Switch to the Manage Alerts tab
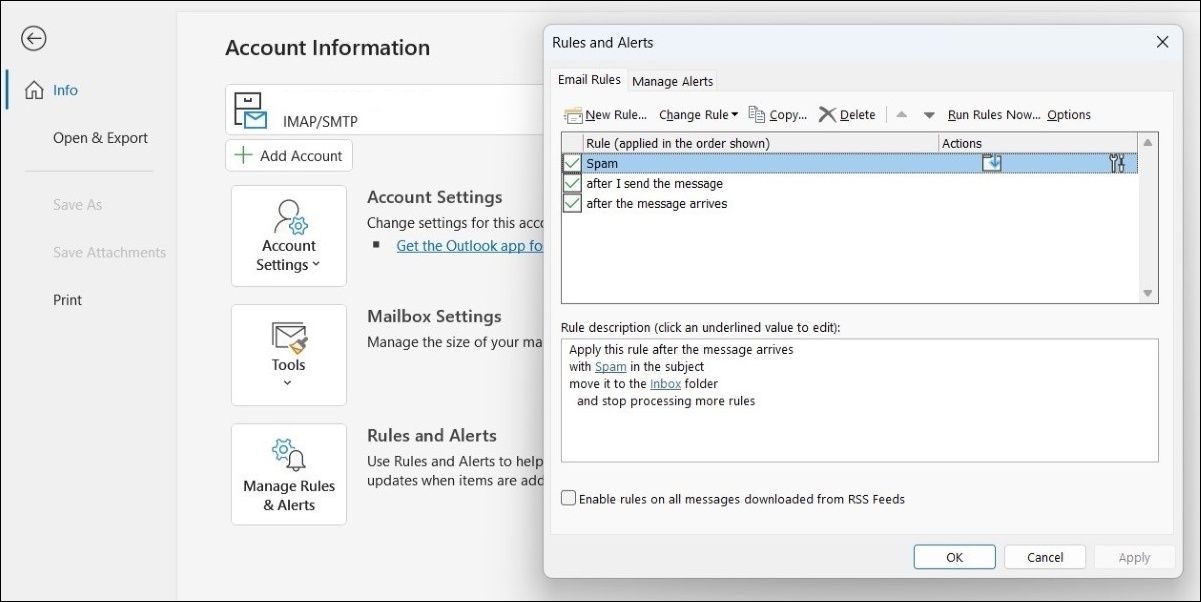Screen dimensions: 1201x602 click(x=672, y=81)
